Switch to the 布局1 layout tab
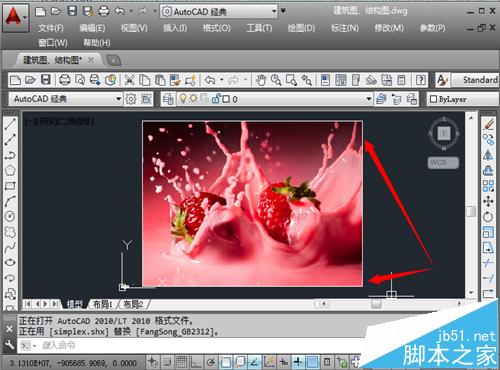 pos(103,304)
